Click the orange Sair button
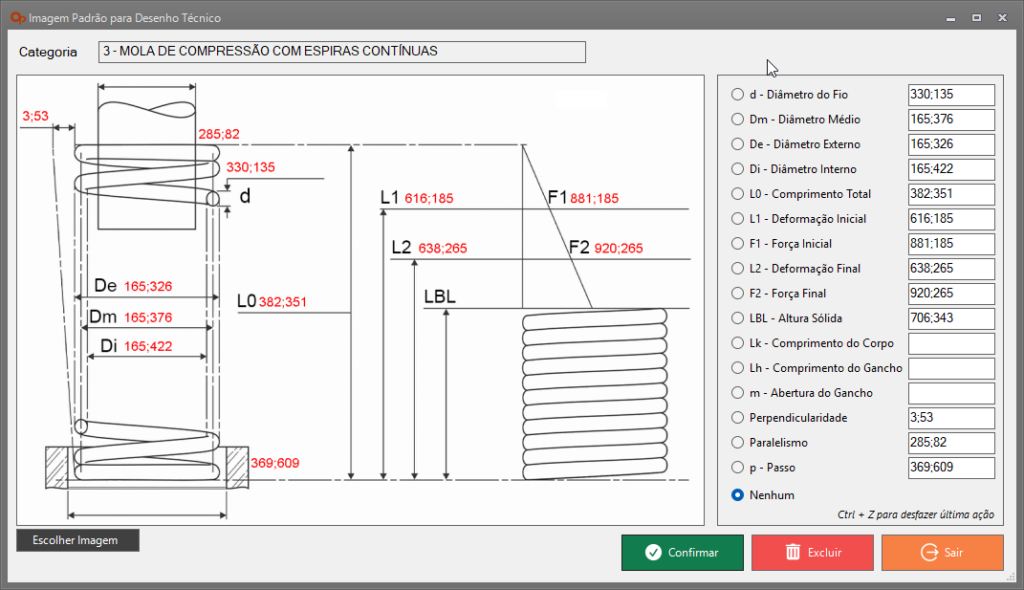 click(x=942, y=552)
